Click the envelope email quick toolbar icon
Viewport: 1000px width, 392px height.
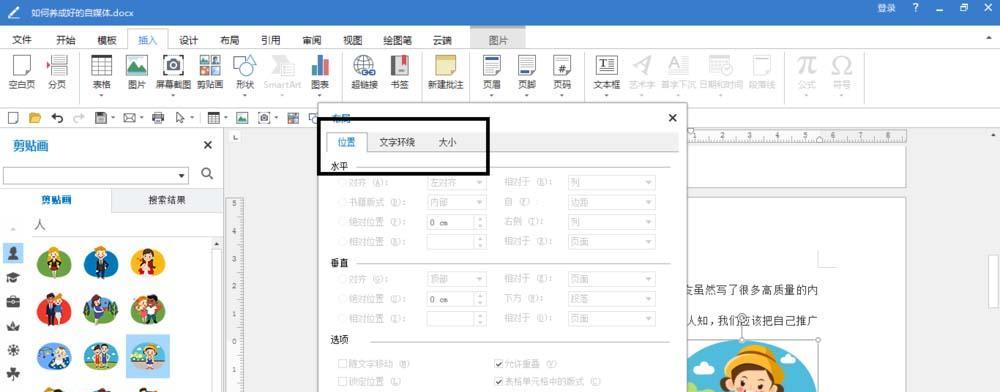pyautogui.click(x=129, y=117)
